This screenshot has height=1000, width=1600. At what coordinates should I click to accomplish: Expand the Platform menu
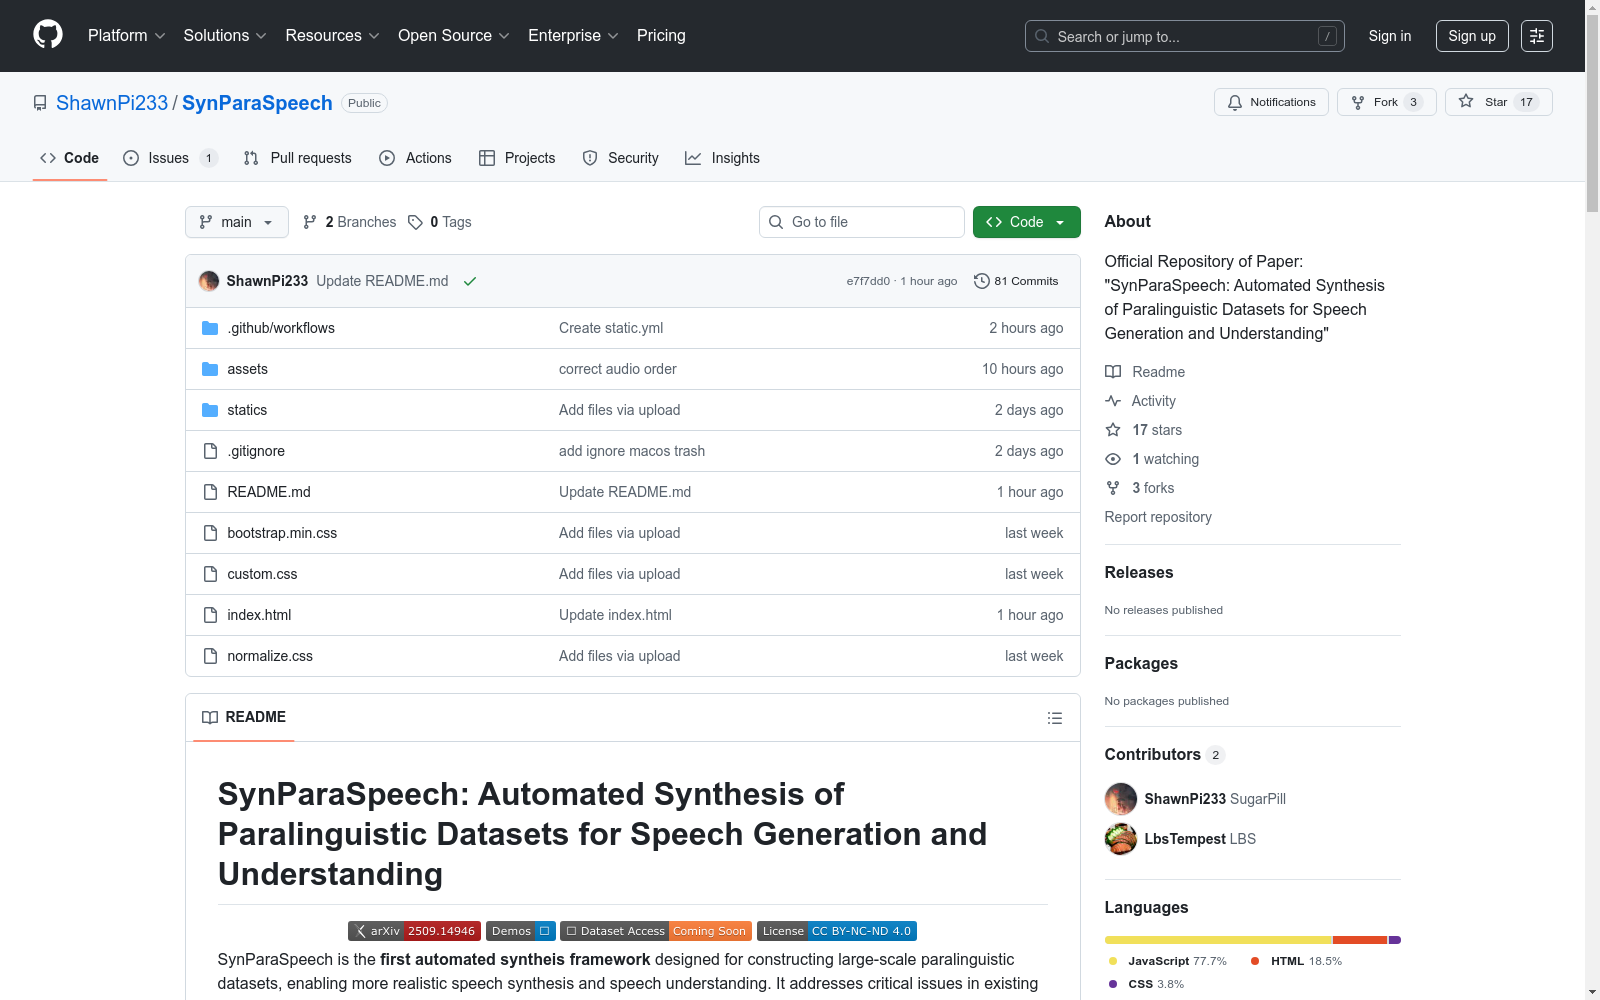[127, 36]
